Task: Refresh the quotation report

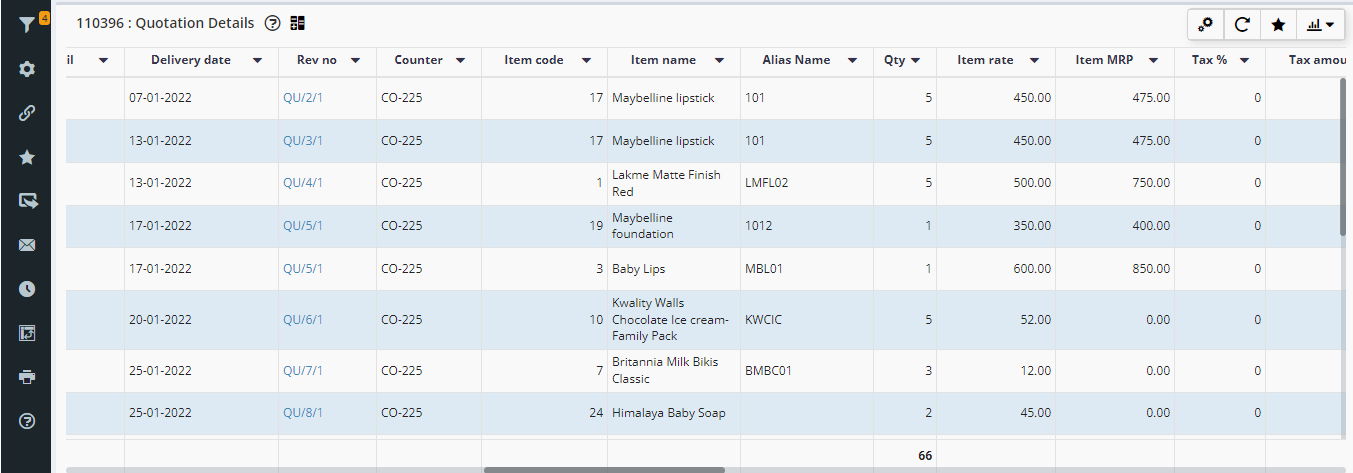Action: click(1242, 25)
